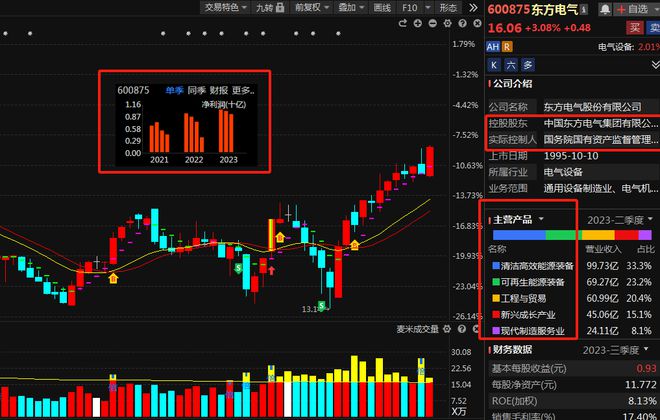This screenshot has height=420, width=660.
Task: Click the 每股净资产(元) 11.772 row
Action: [574, 385]
